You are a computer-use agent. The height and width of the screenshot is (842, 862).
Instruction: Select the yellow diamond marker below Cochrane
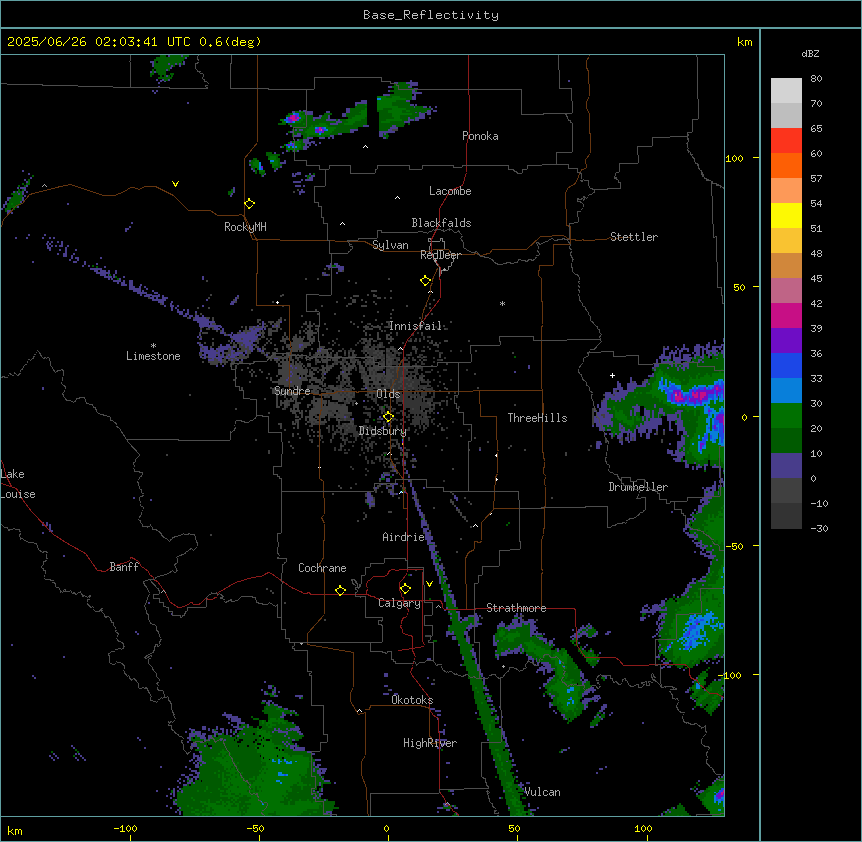pos(340,590)
